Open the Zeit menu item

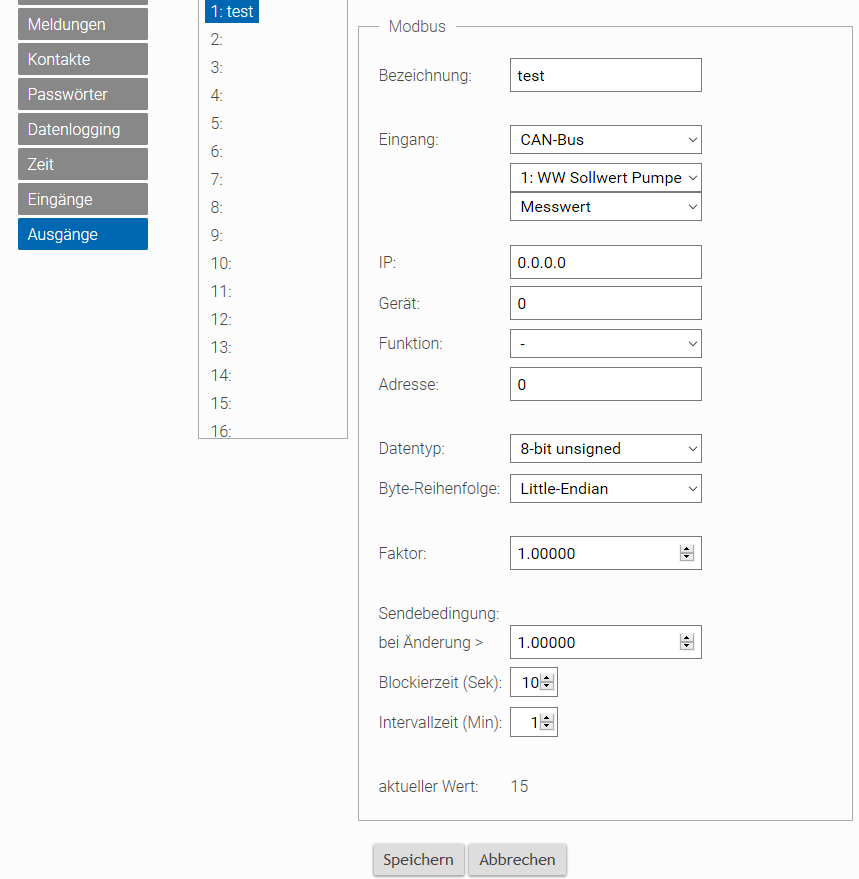pyautogui.click(x=83, y=164)
